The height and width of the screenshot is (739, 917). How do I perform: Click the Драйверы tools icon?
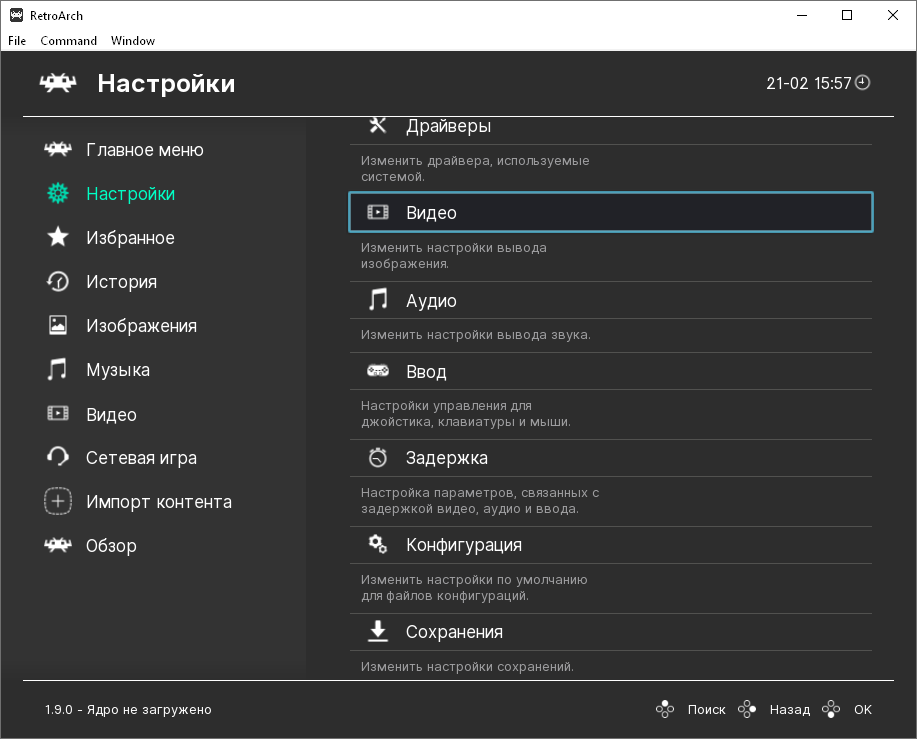(378, 125)
